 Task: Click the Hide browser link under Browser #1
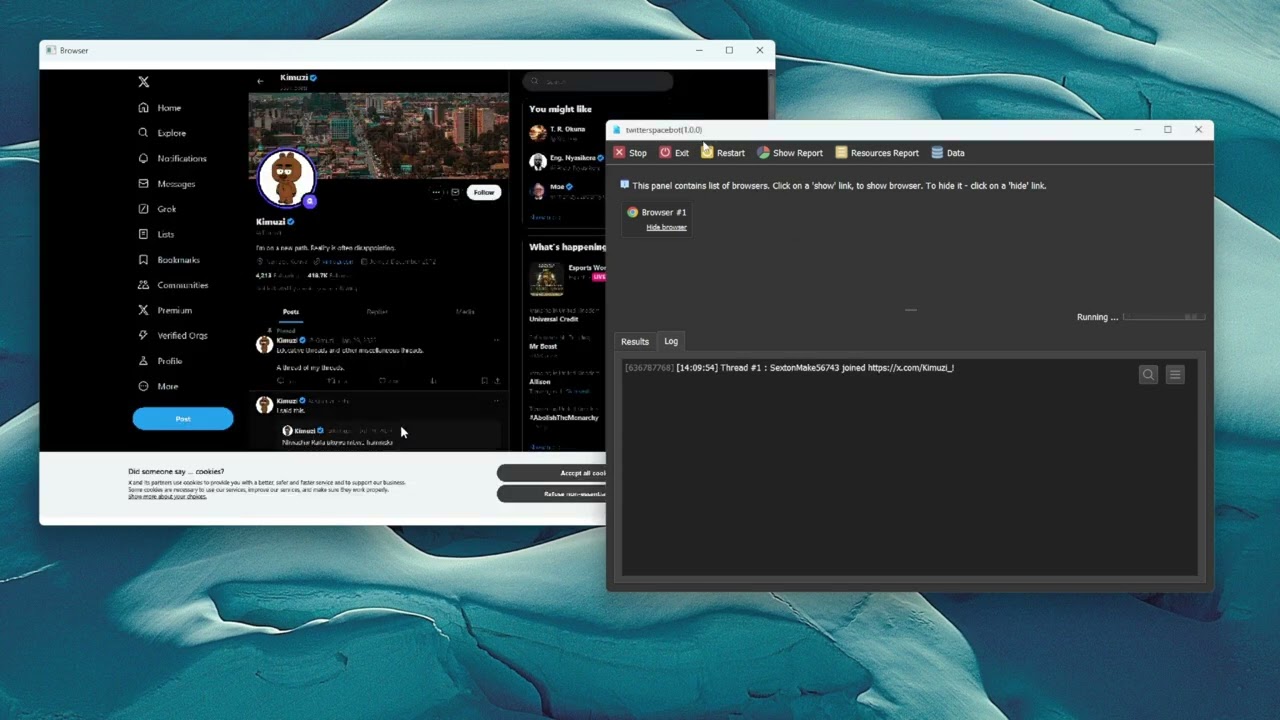(666, 227)
